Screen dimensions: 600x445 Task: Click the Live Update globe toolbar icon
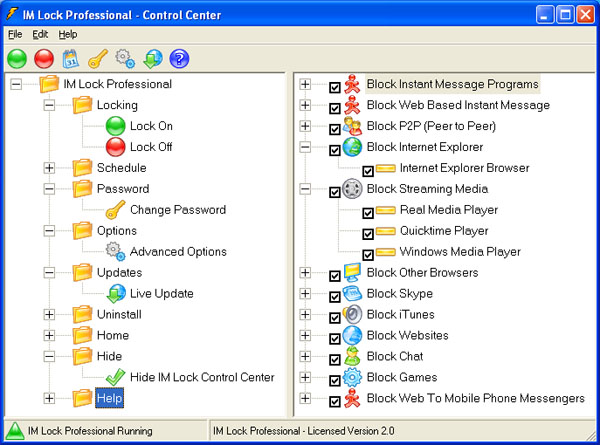[153, 59]
